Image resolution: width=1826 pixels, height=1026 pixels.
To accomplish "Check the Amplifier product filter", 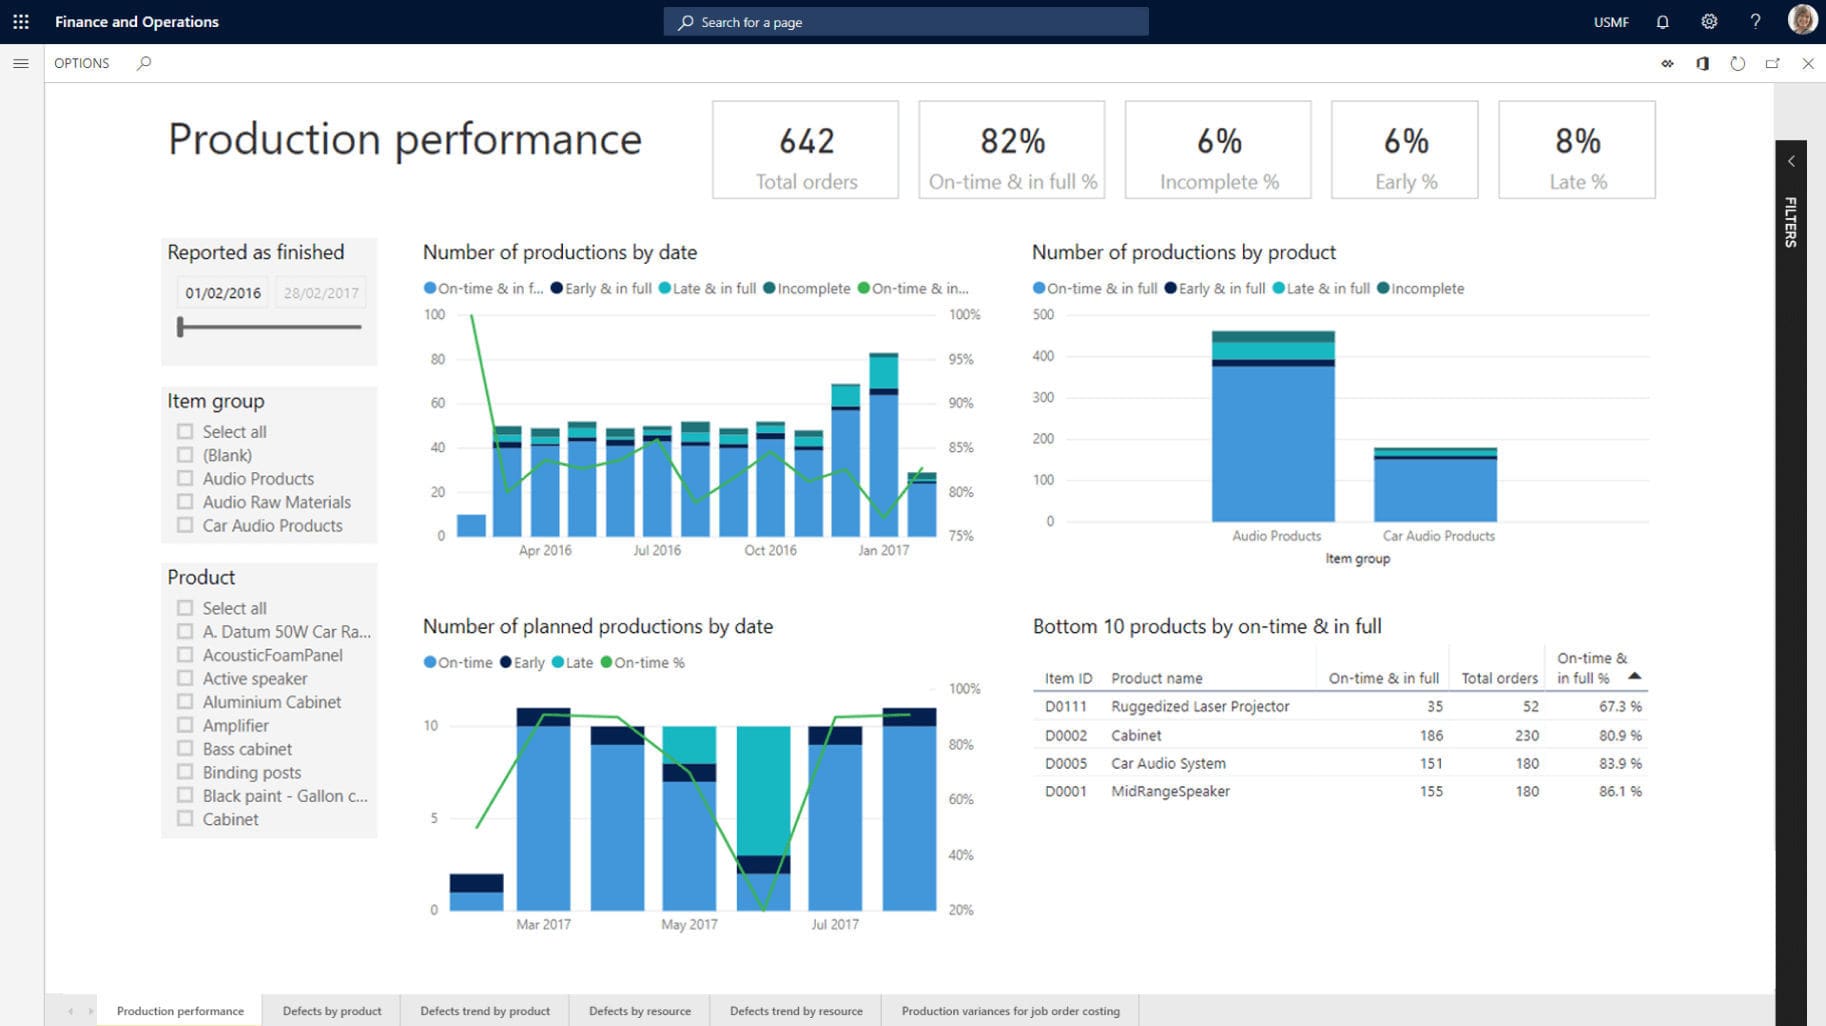I will click(x=185, y=725).
